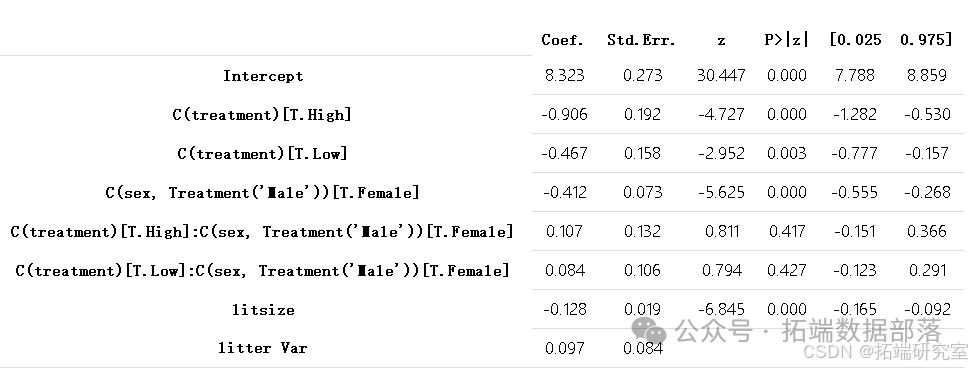Select the litsize row label

pyautogui.click(x=263, y=309)
